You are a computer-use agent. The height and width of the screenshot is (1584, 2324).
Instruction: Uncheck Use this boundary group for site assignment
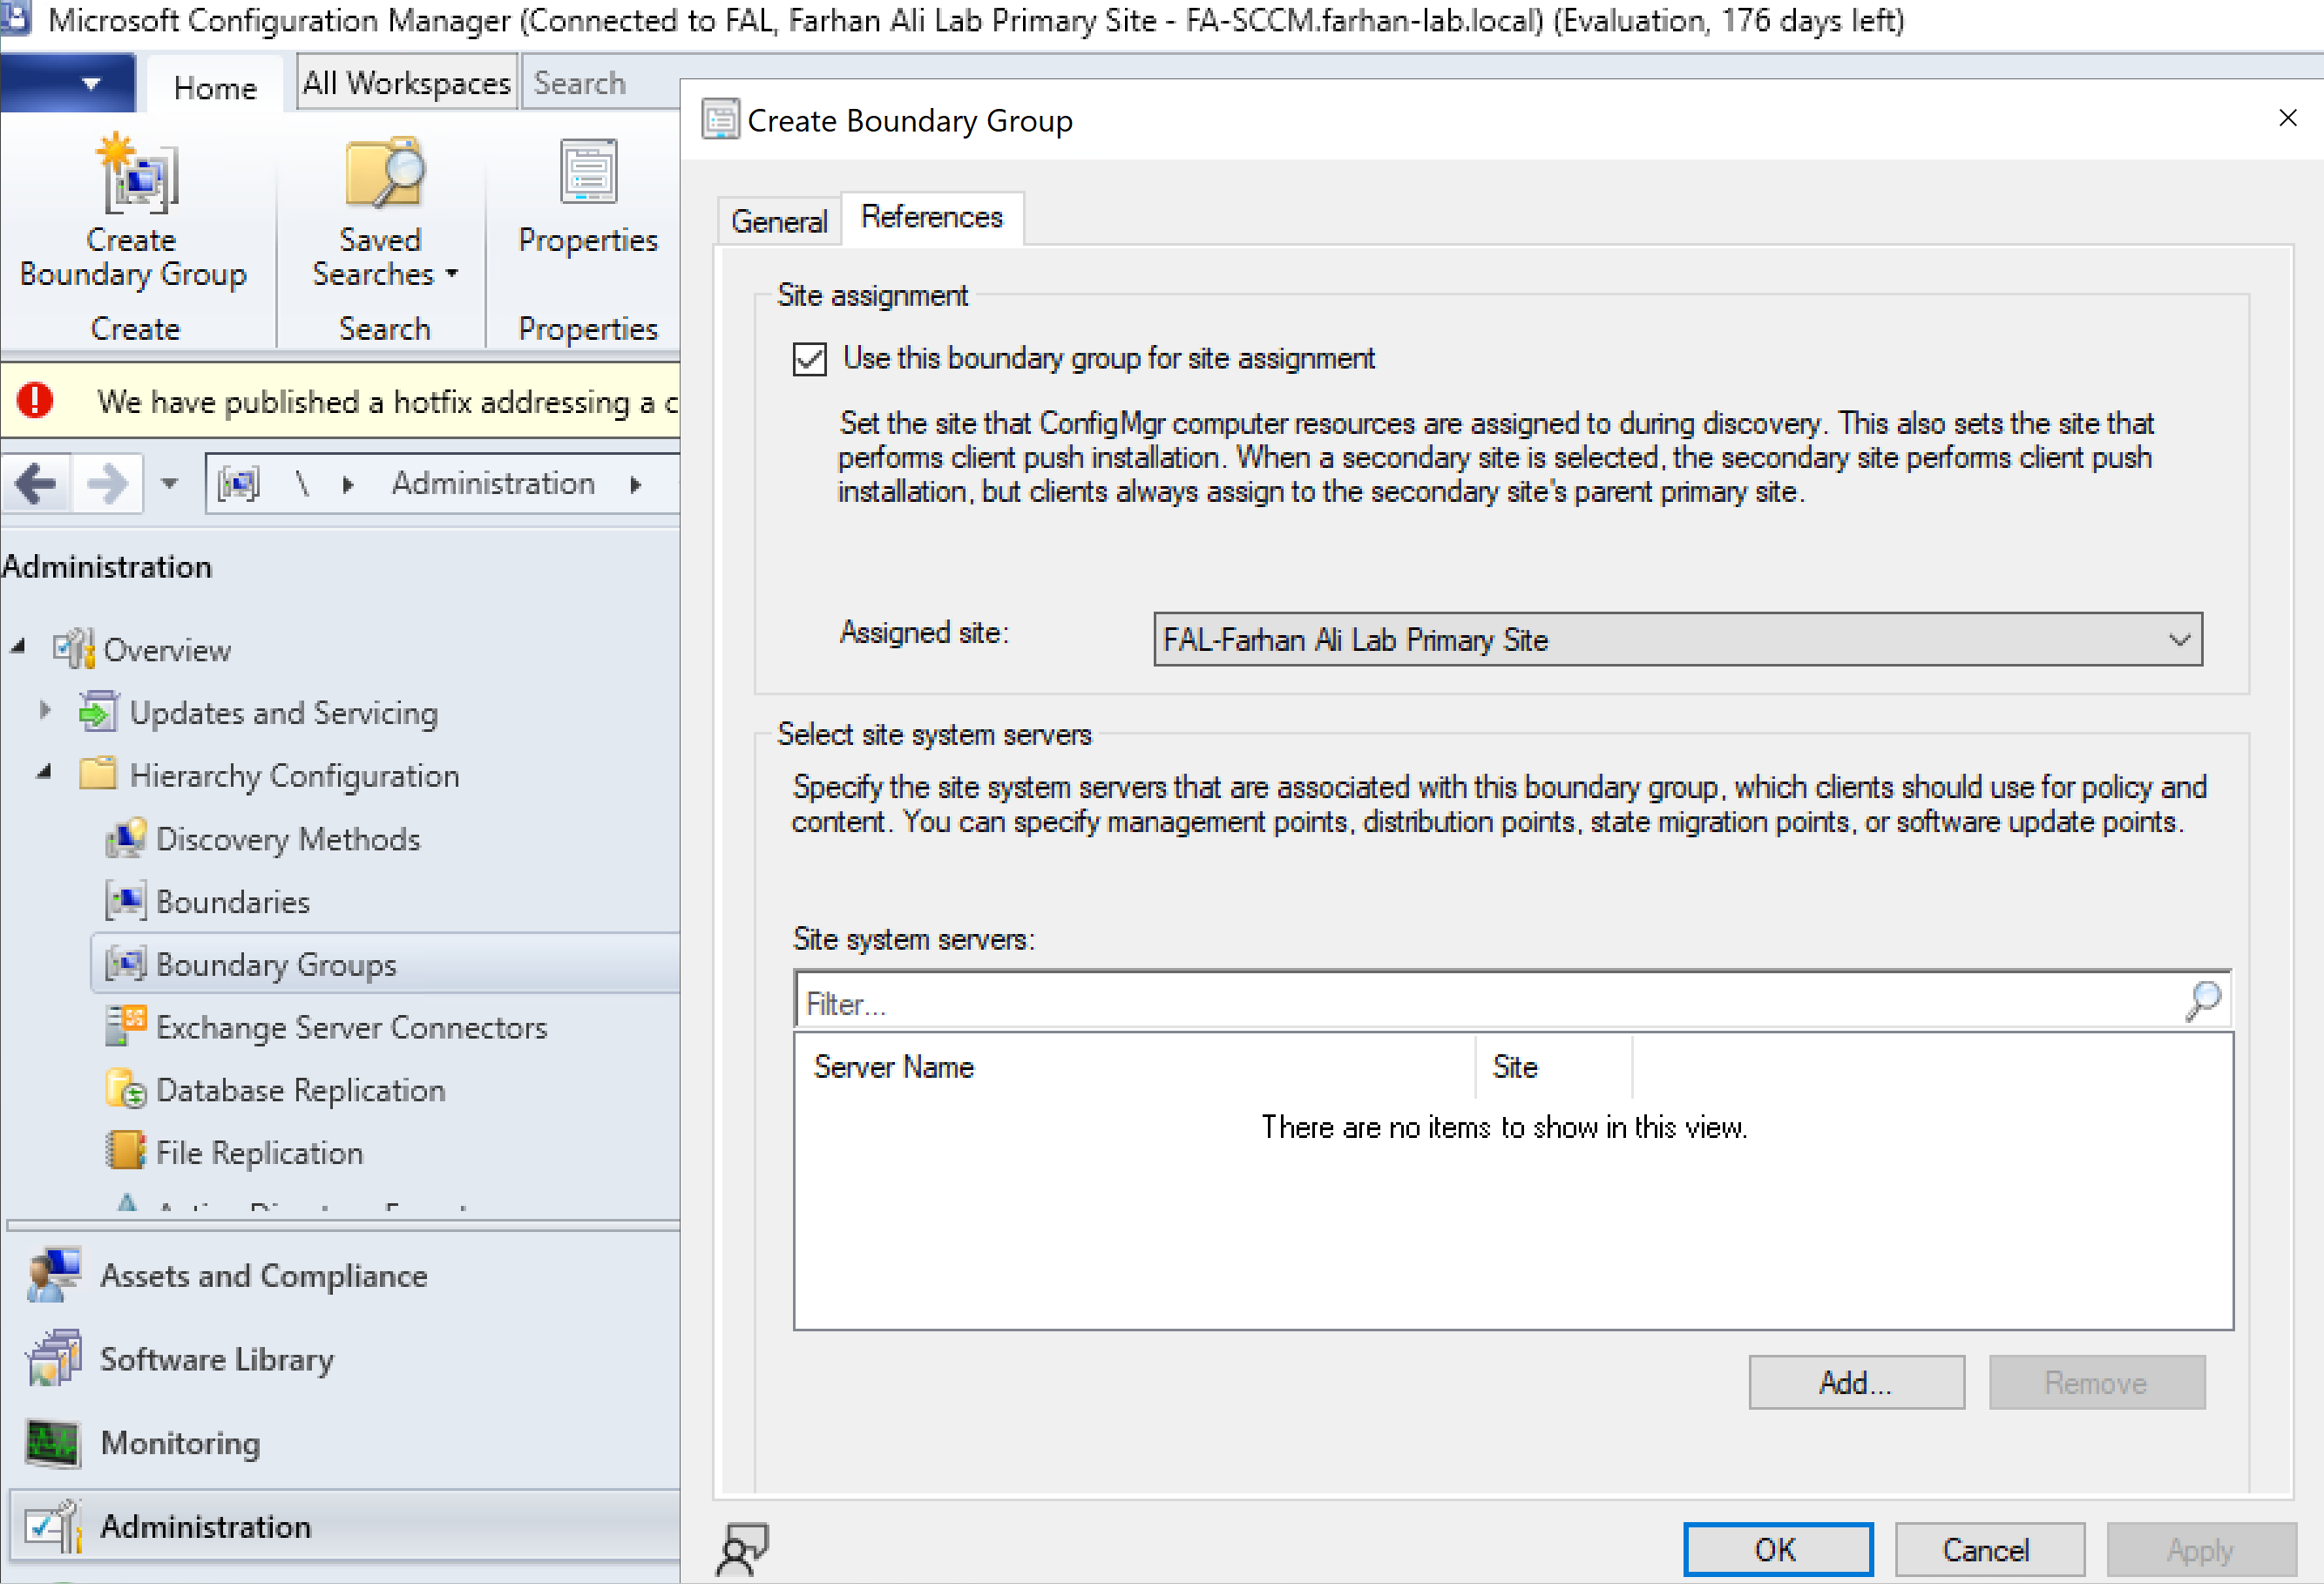pyautogui.click(x=810, y=359)
